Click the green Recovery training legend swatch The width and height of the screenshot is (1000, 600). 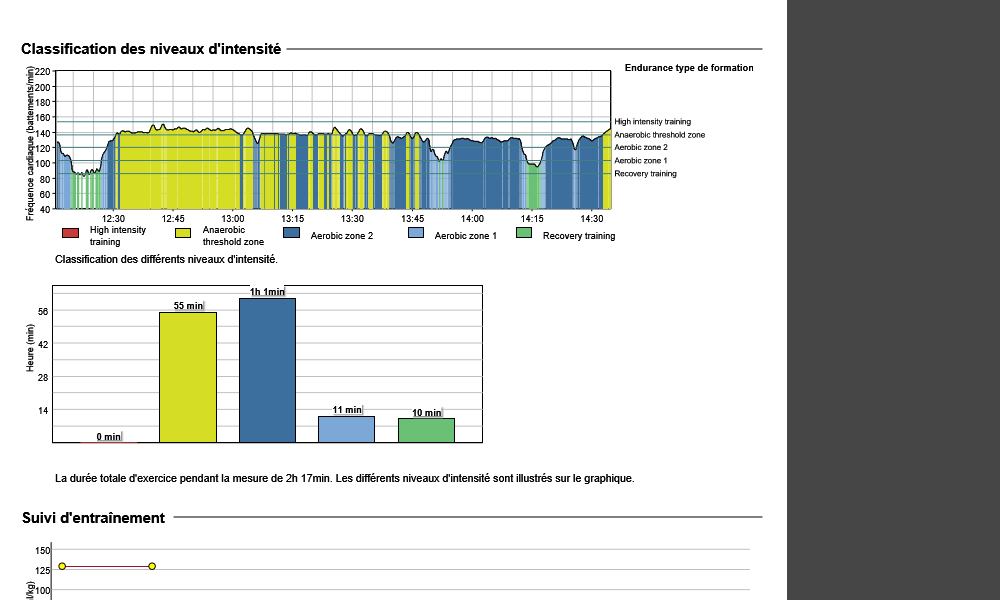[523, 233]
